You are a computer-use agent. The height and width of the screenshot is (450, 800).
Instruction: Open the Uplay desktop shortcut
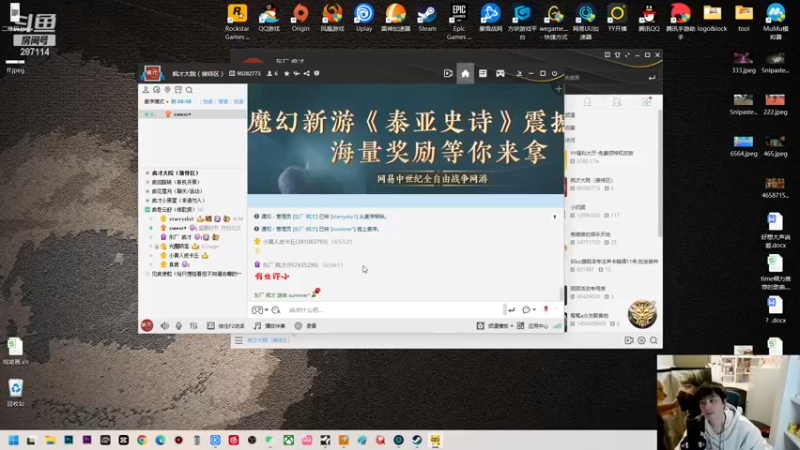364,19
